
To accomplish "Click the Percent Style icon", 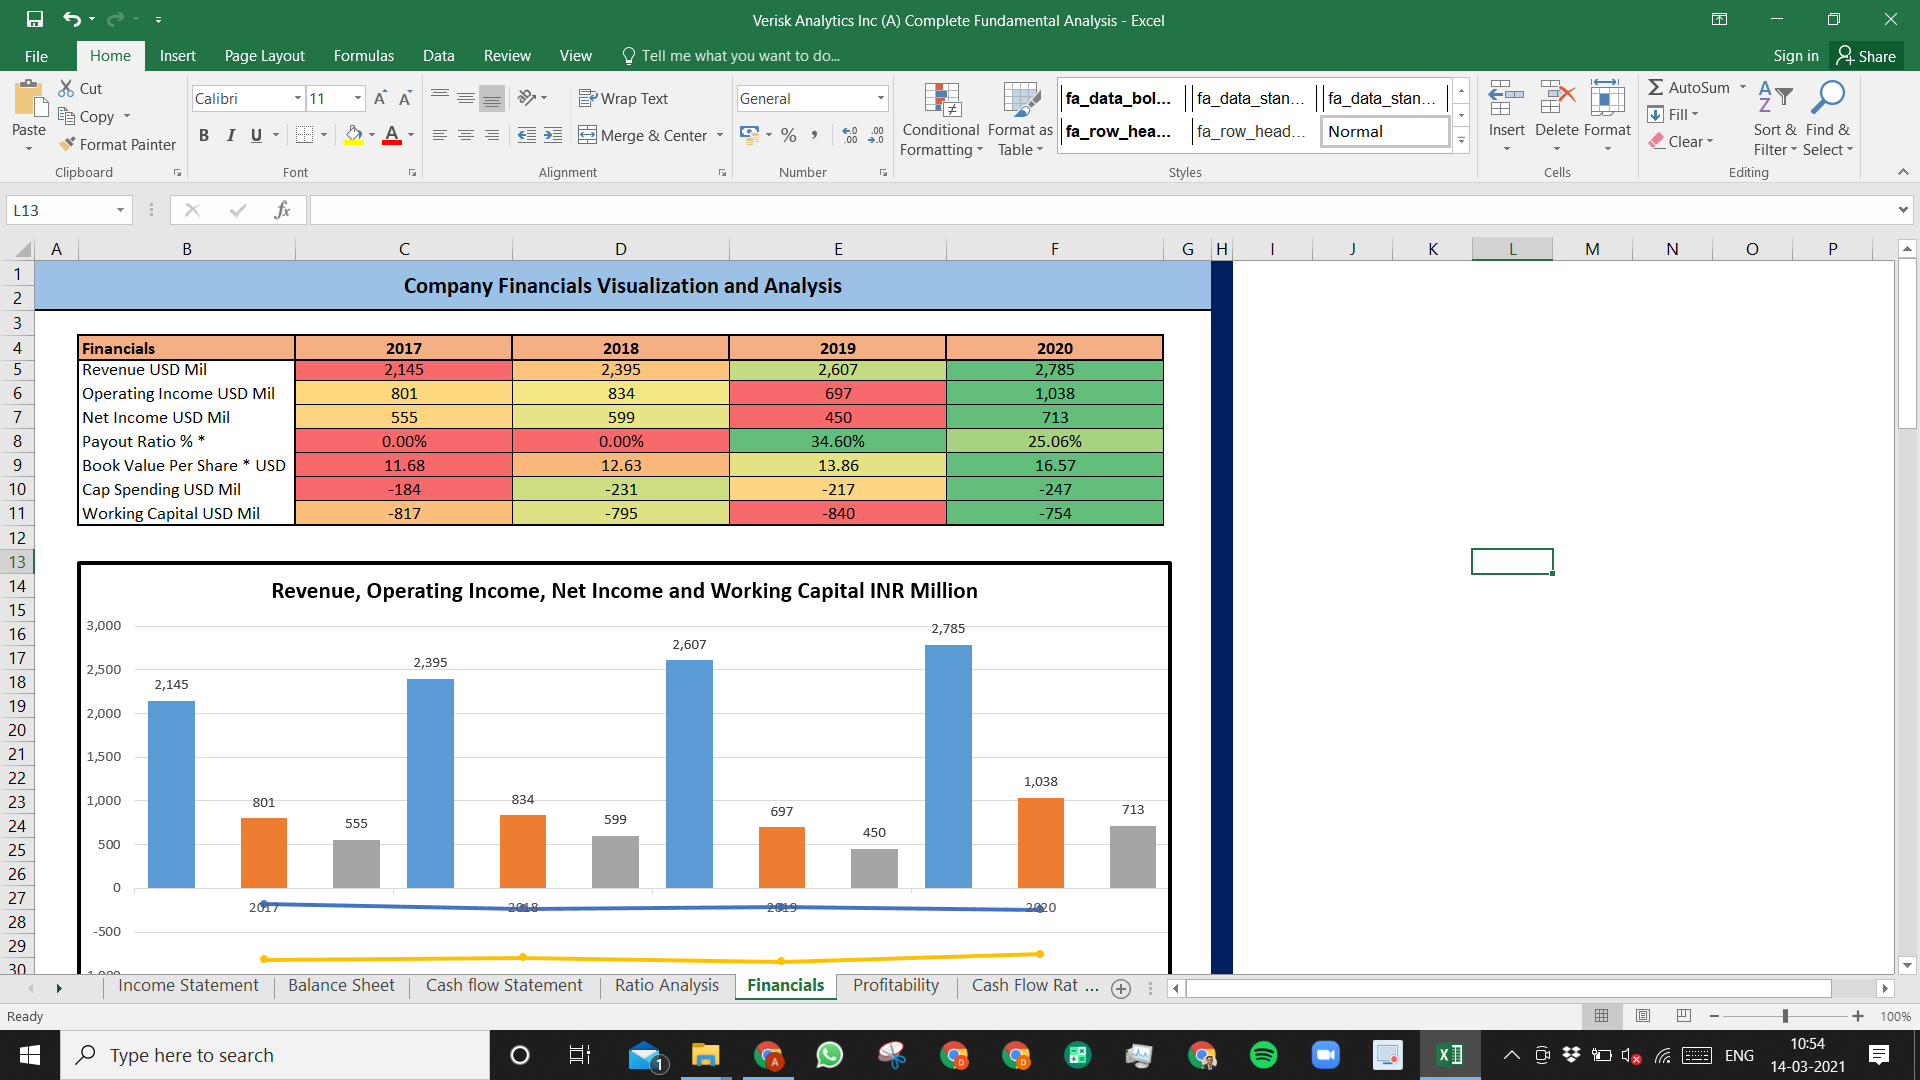I will tap(789, 135).
